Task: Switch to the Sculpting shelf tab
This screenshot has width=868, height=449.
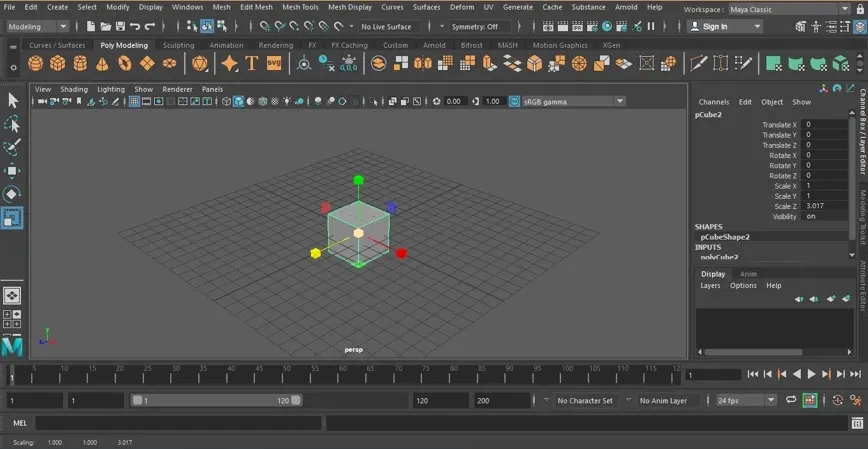Action: pos(178,45)
